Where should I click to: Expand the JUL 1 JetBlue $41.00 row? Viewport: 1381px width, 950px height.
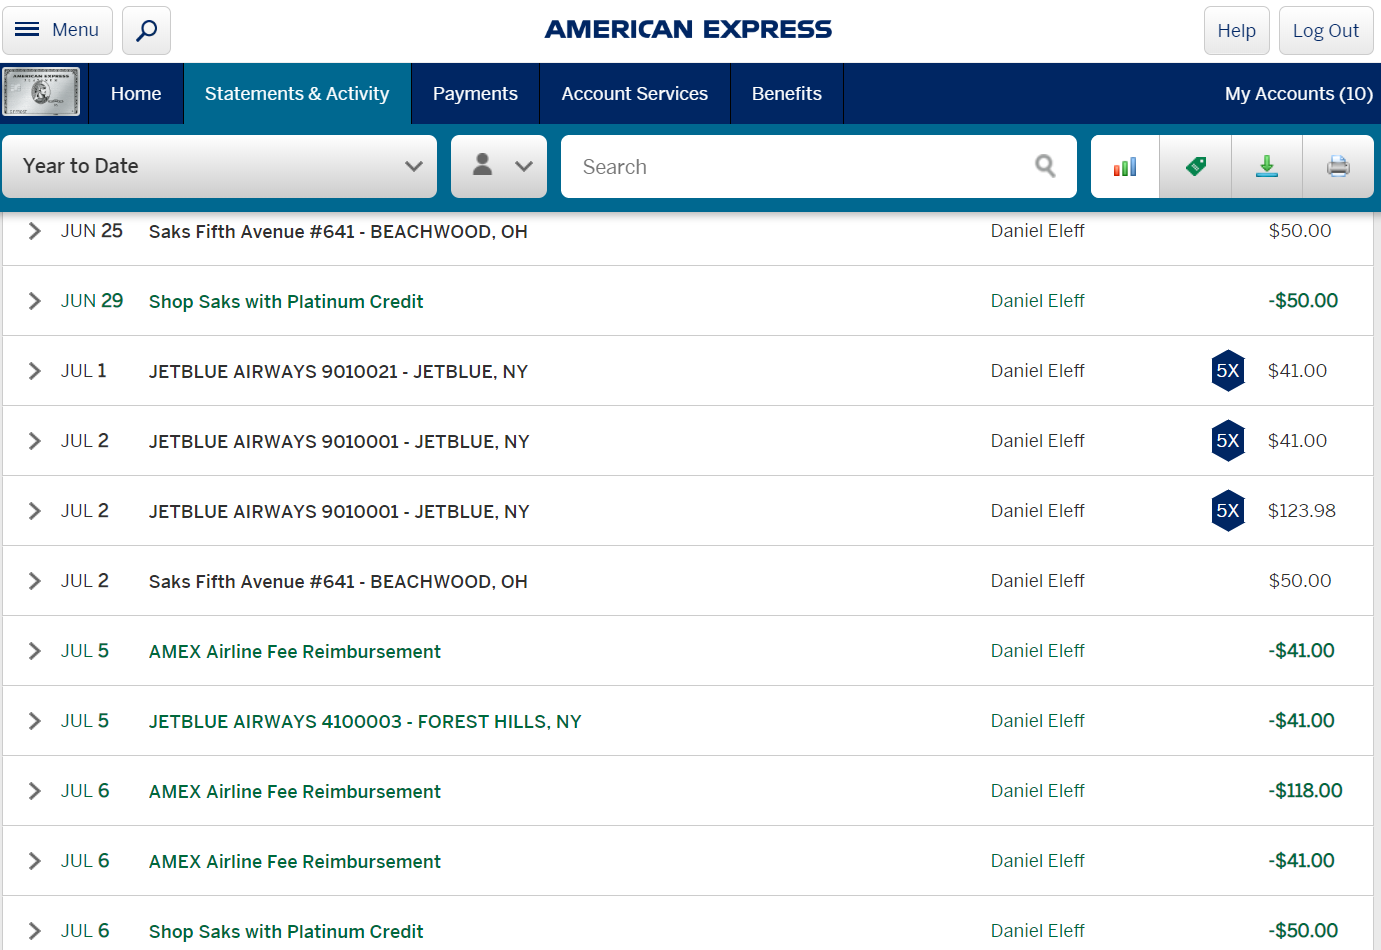tap(35, 371)
